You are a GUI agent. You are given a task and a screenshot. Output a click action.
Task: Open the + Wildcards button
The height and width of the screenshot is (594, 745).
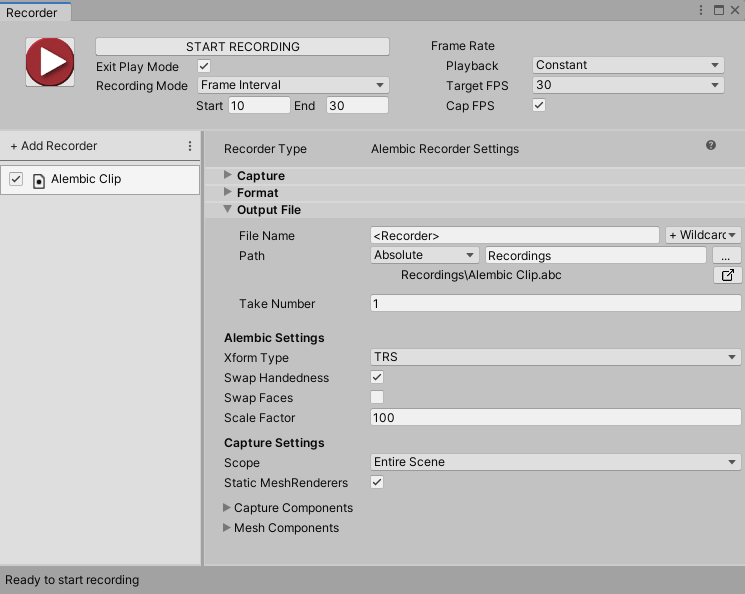(x=703, y=236)
